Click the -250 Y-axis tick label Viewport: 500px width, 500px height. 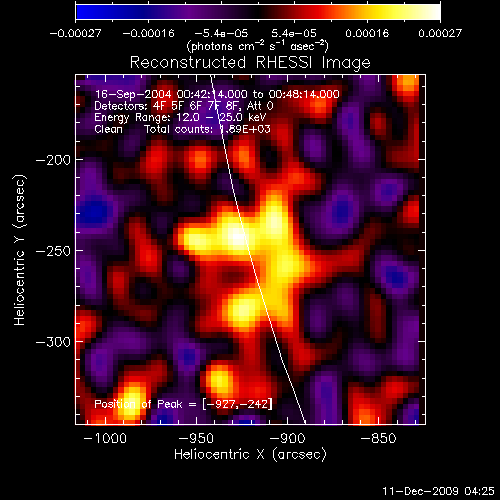point(53,251)
